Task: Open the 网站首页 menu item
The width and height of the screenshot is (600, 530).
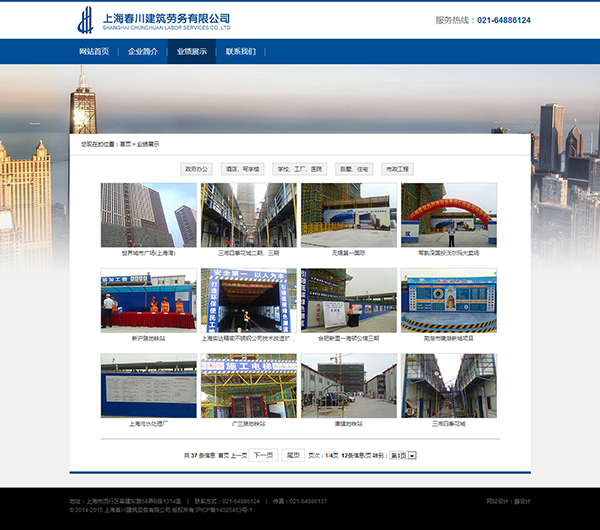Action: 94,52
